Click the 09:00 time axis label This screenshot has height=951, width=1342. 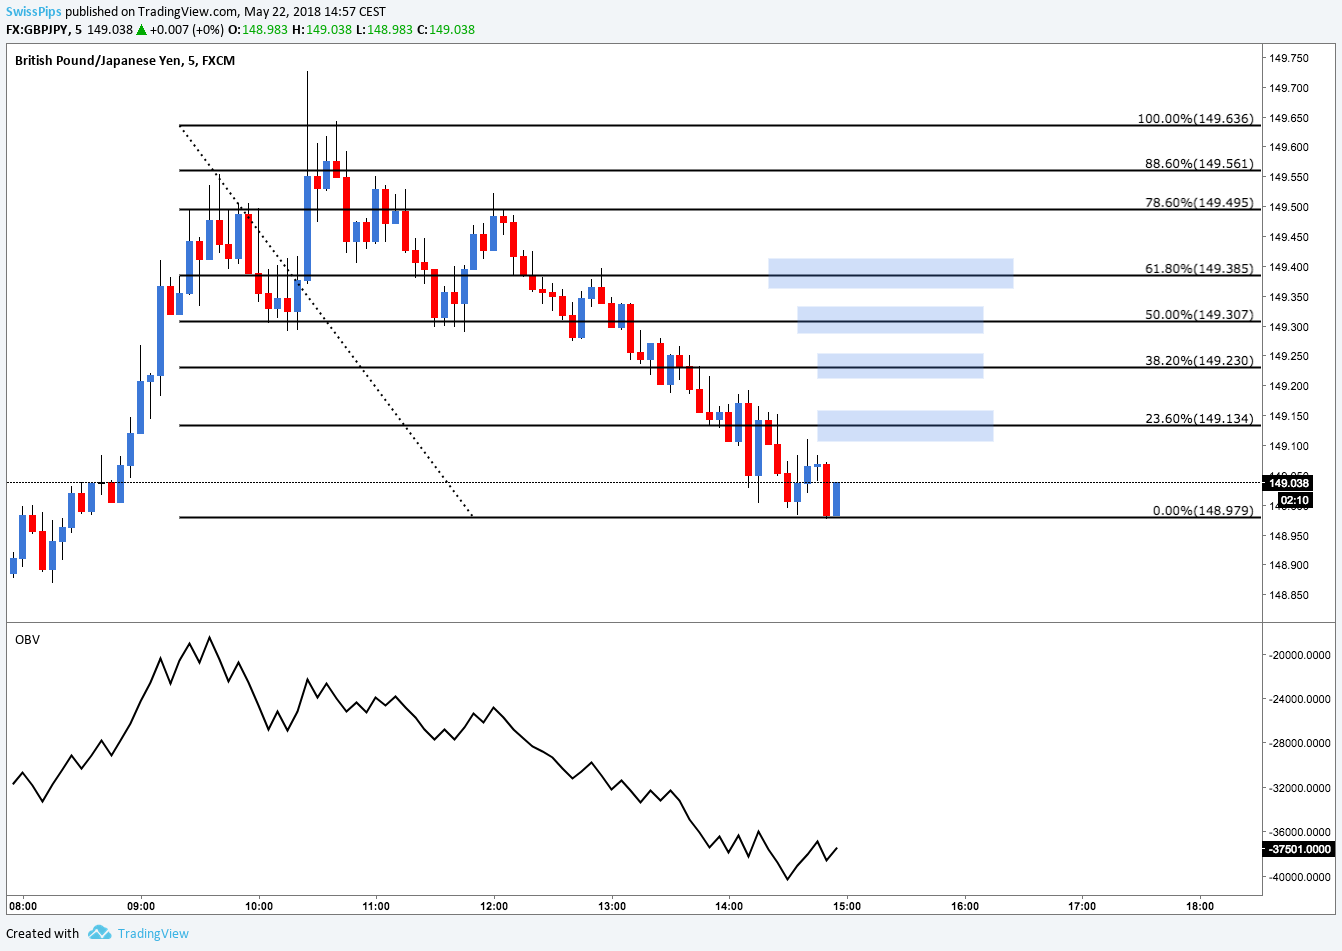141,906
